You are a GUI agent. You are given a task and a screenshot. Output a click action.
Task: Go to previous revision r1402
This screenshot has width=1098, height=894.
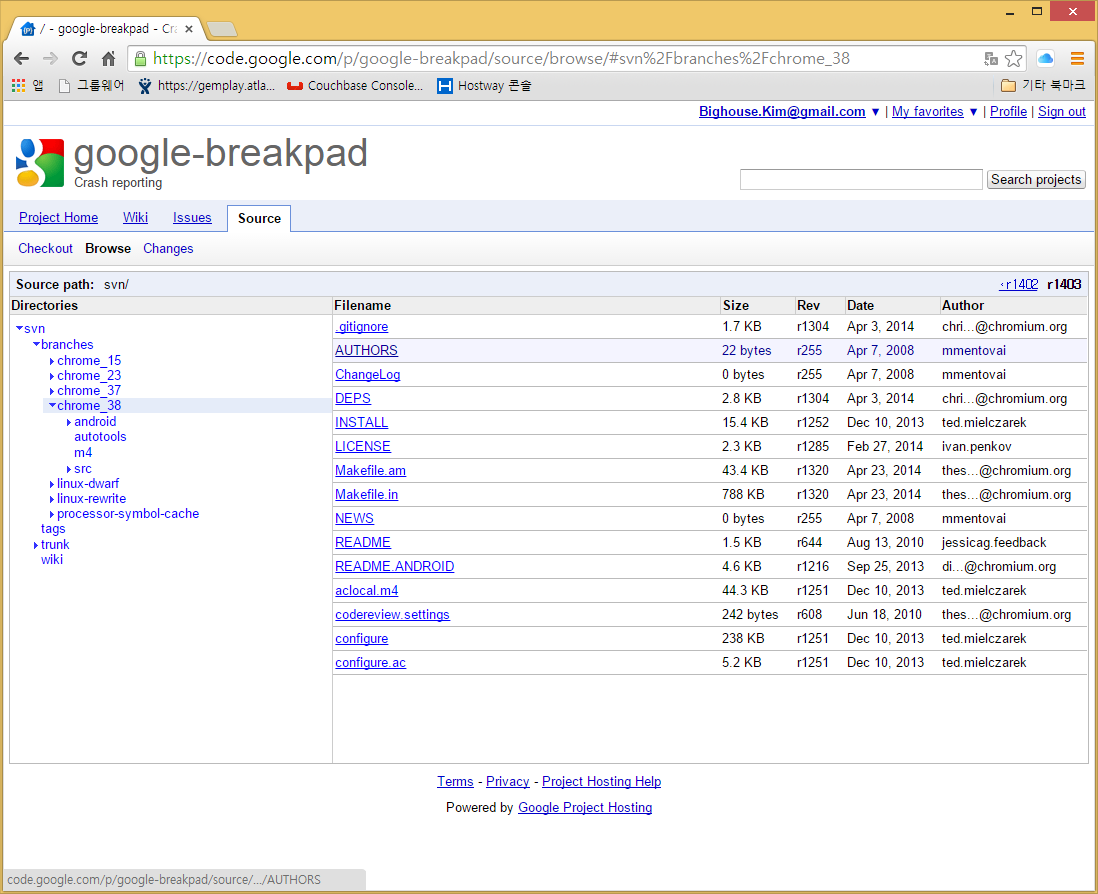pyautogui.click(x=1019, y=284)
